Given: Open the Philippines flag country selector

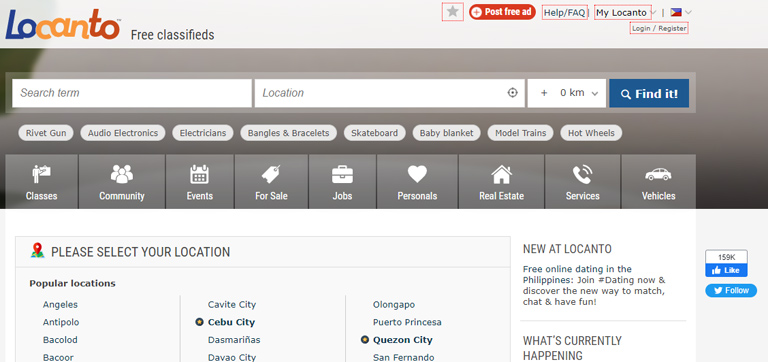Looking at the screenshot, I should tap(681, 12).
